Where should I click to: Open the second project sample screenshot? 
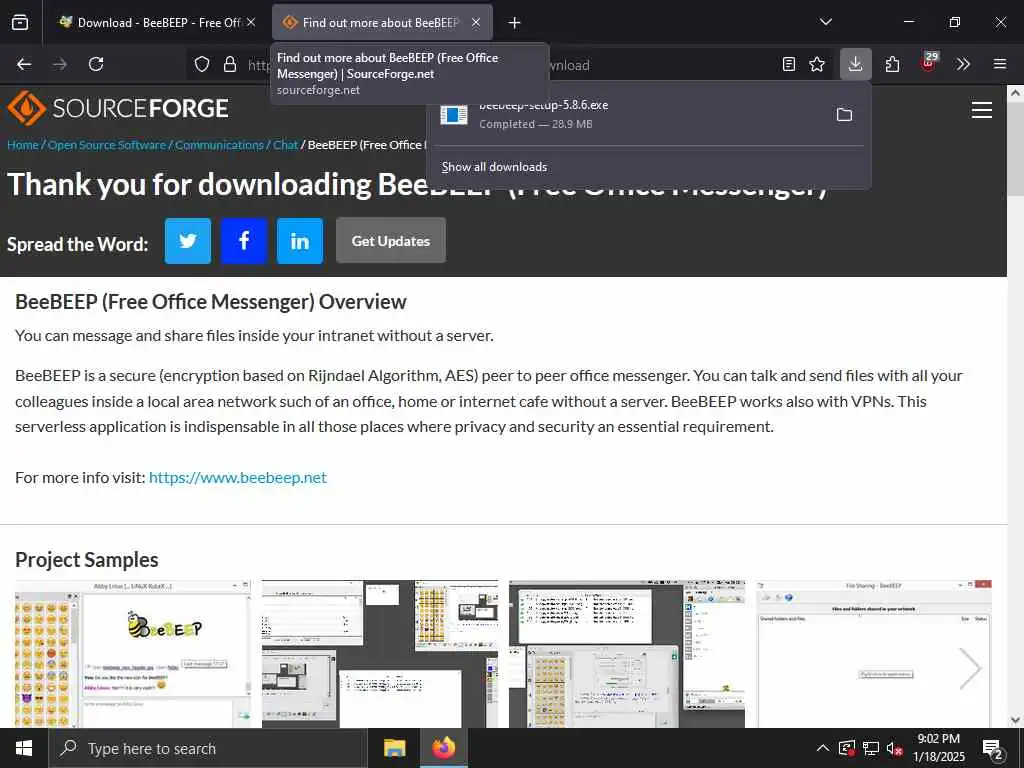(x=379, y=654)
